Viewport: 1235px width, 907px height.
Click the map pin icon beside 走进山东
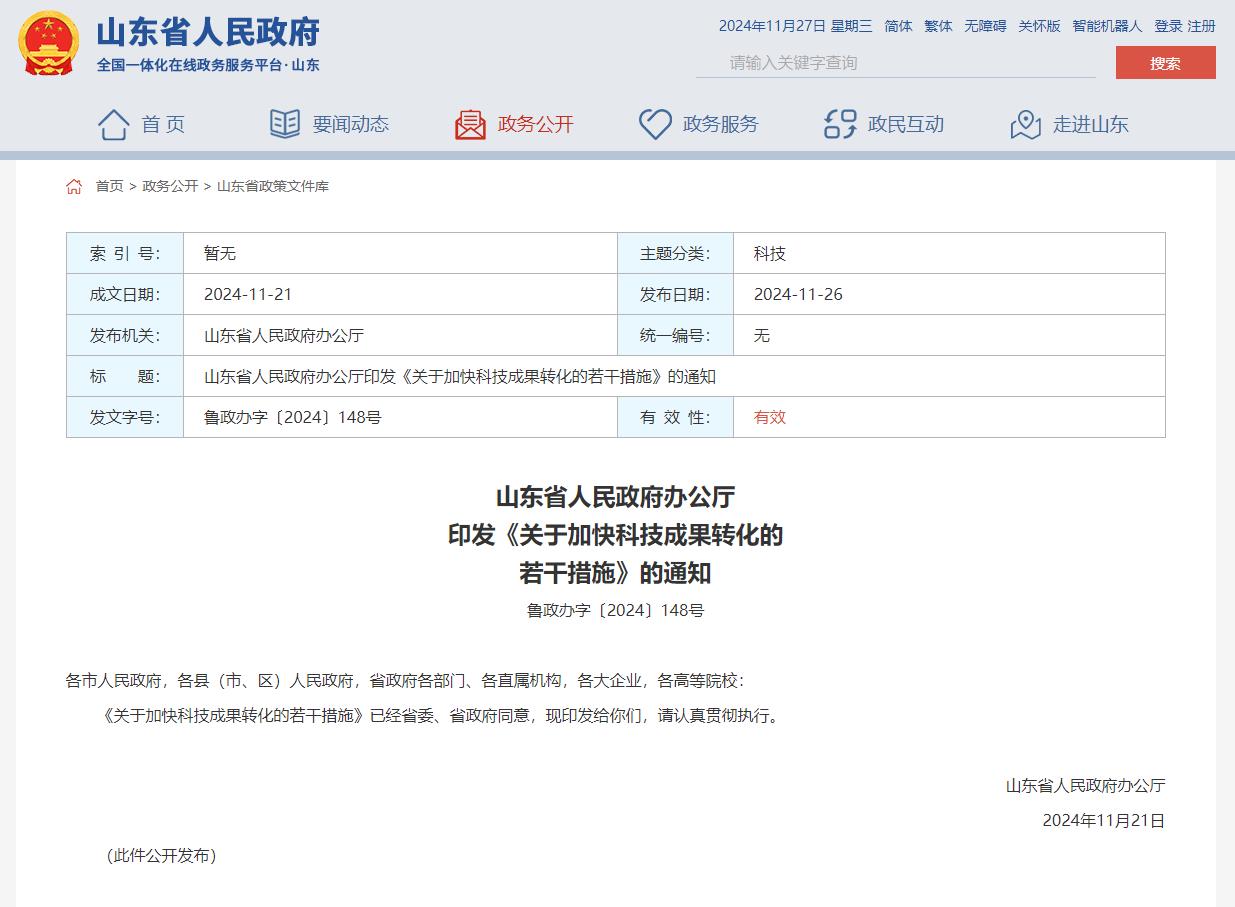pos(1026,124)
